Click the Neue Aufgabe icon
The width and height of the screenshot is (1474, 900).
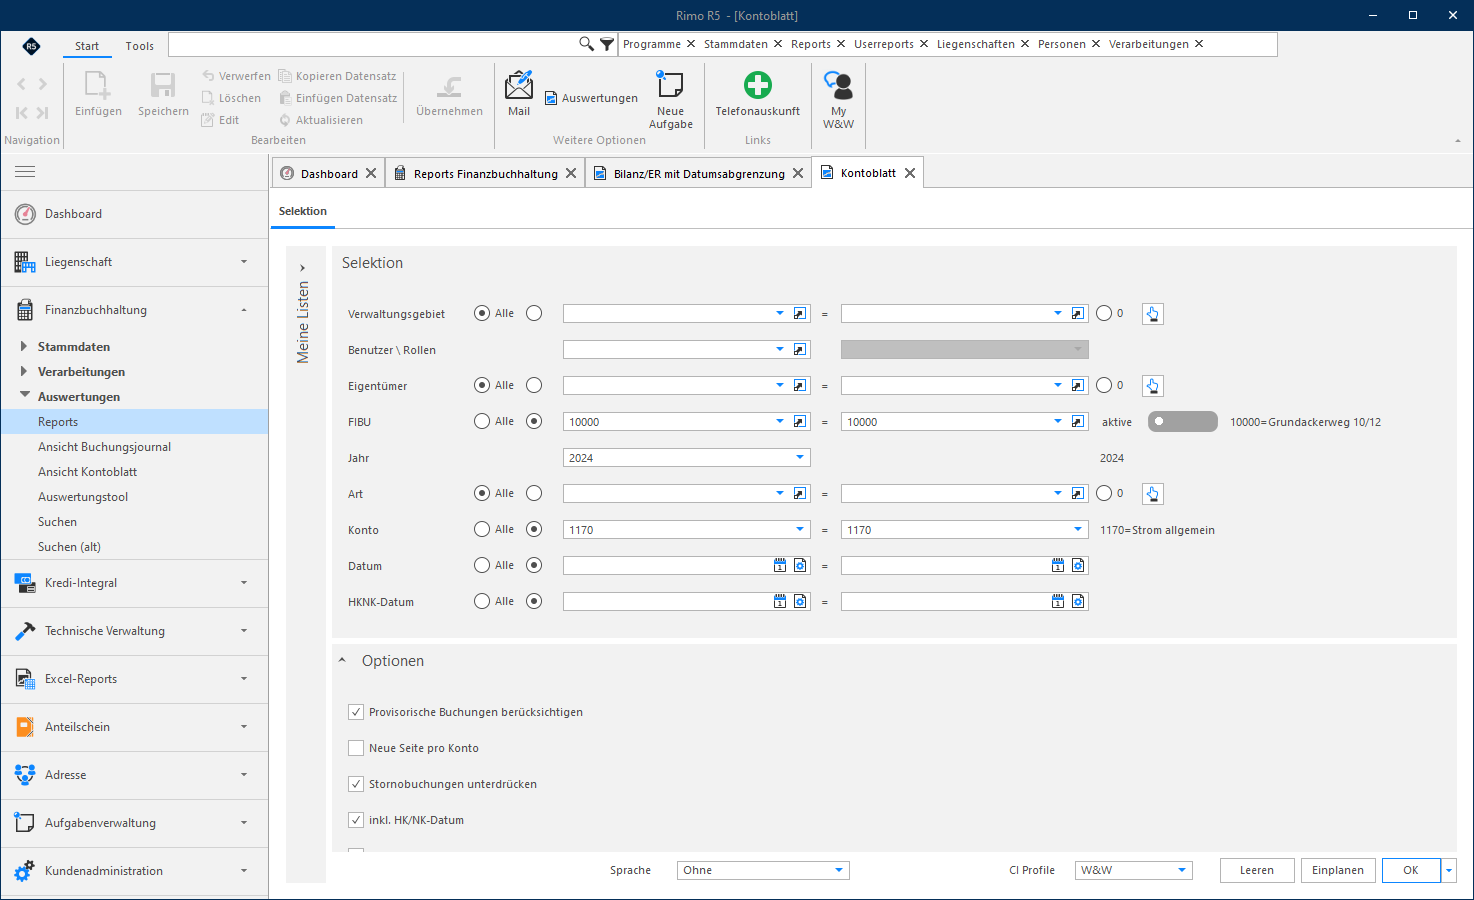670,85
